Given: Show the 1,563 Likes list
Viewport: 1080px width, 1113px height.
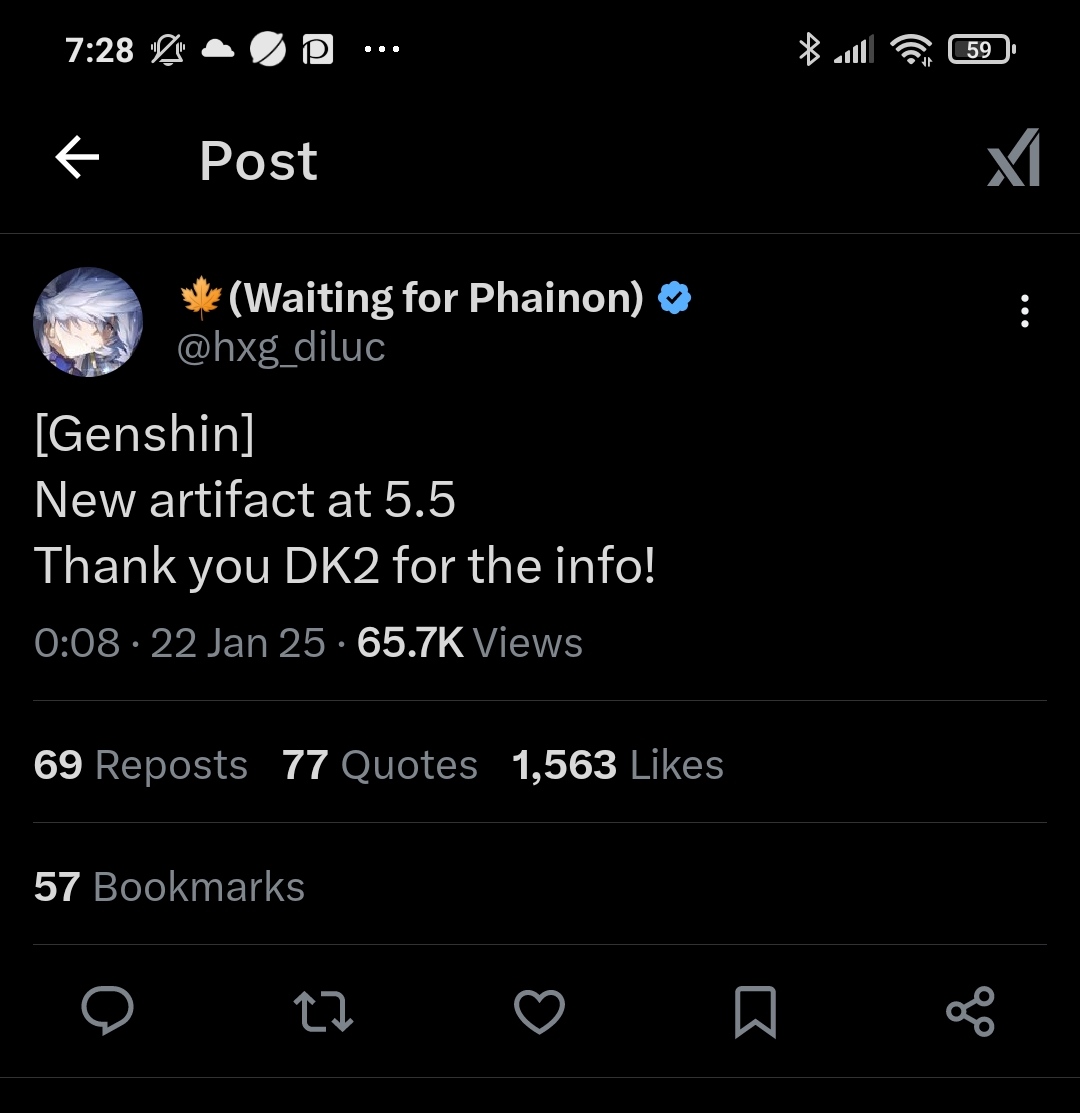Looking at the screenshot, I should 617,765.
